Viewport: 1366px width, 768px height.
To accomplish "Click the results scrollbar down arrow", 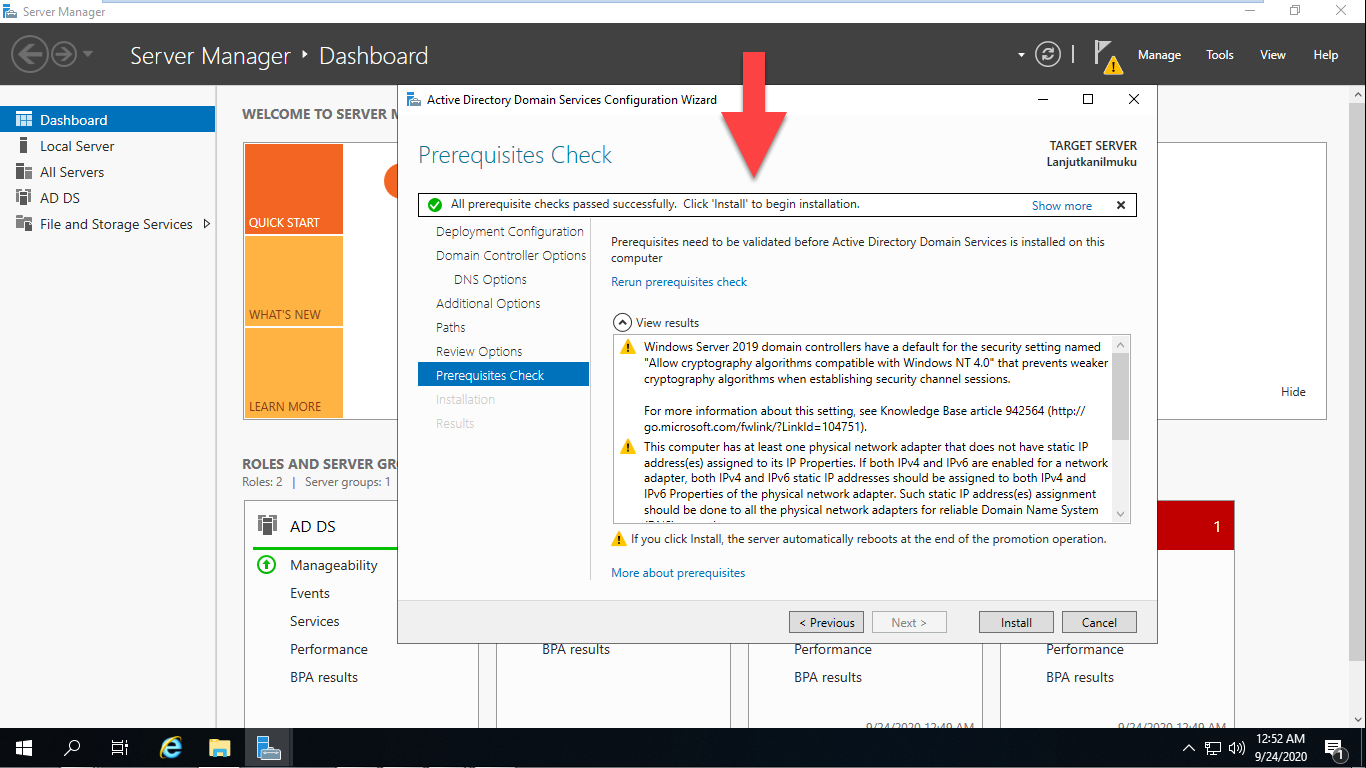I will (x=1121, y=514).
